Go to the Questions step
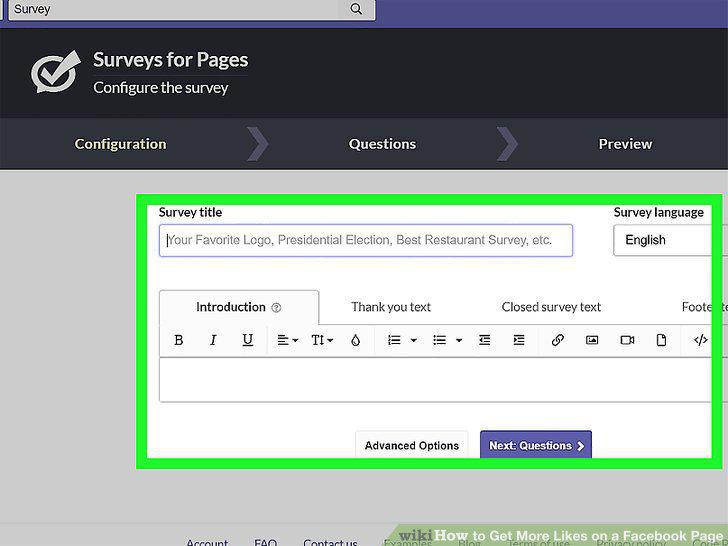This screenshot has width=728, height=546. [382, 144]
